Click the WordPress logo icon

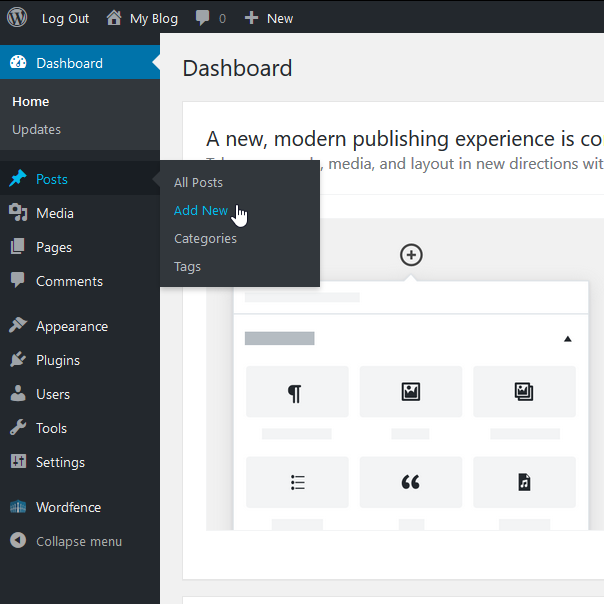coord(17,18)
